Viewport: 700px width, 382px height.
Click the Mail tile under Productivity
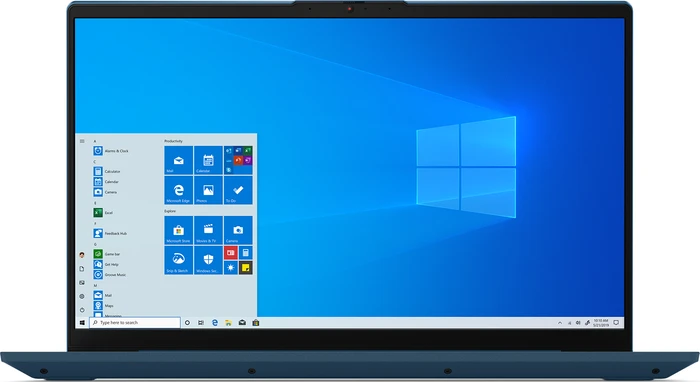(179, 160)
